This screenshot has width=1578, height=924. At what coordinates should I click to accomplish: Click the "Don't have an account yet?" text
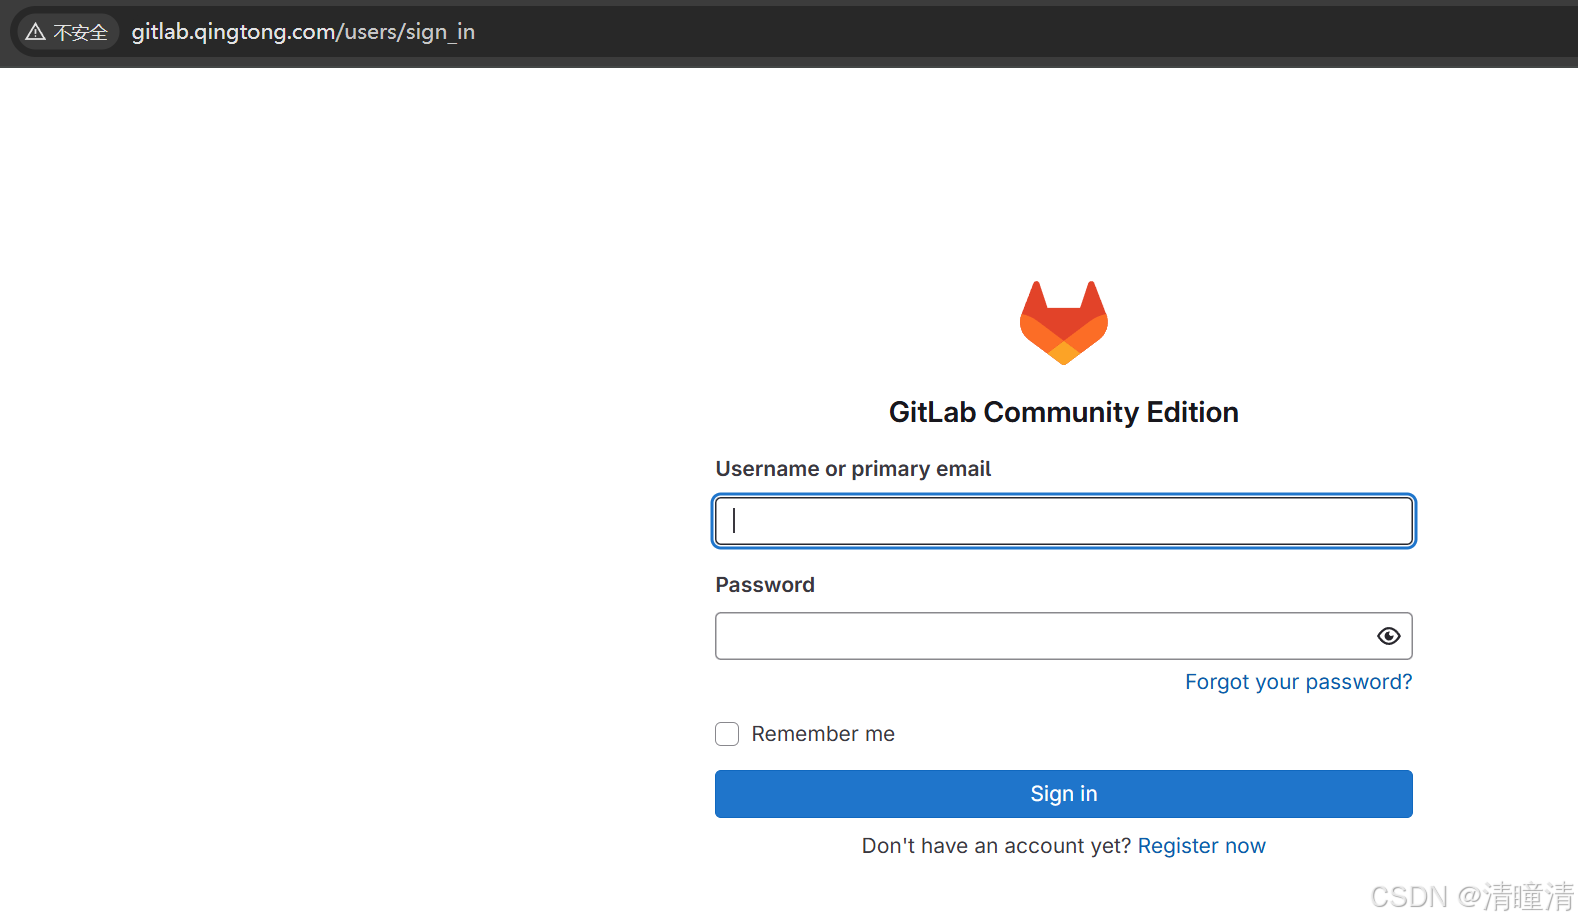click(996, 846)
